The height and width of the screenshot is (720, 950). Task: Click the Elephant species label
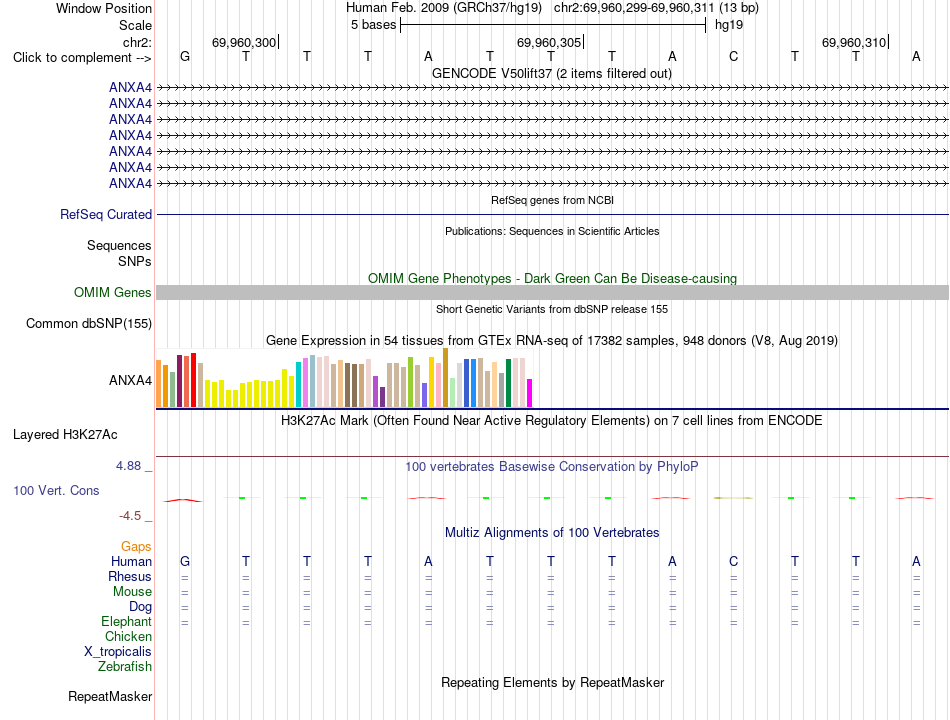(x=126, y=622)
